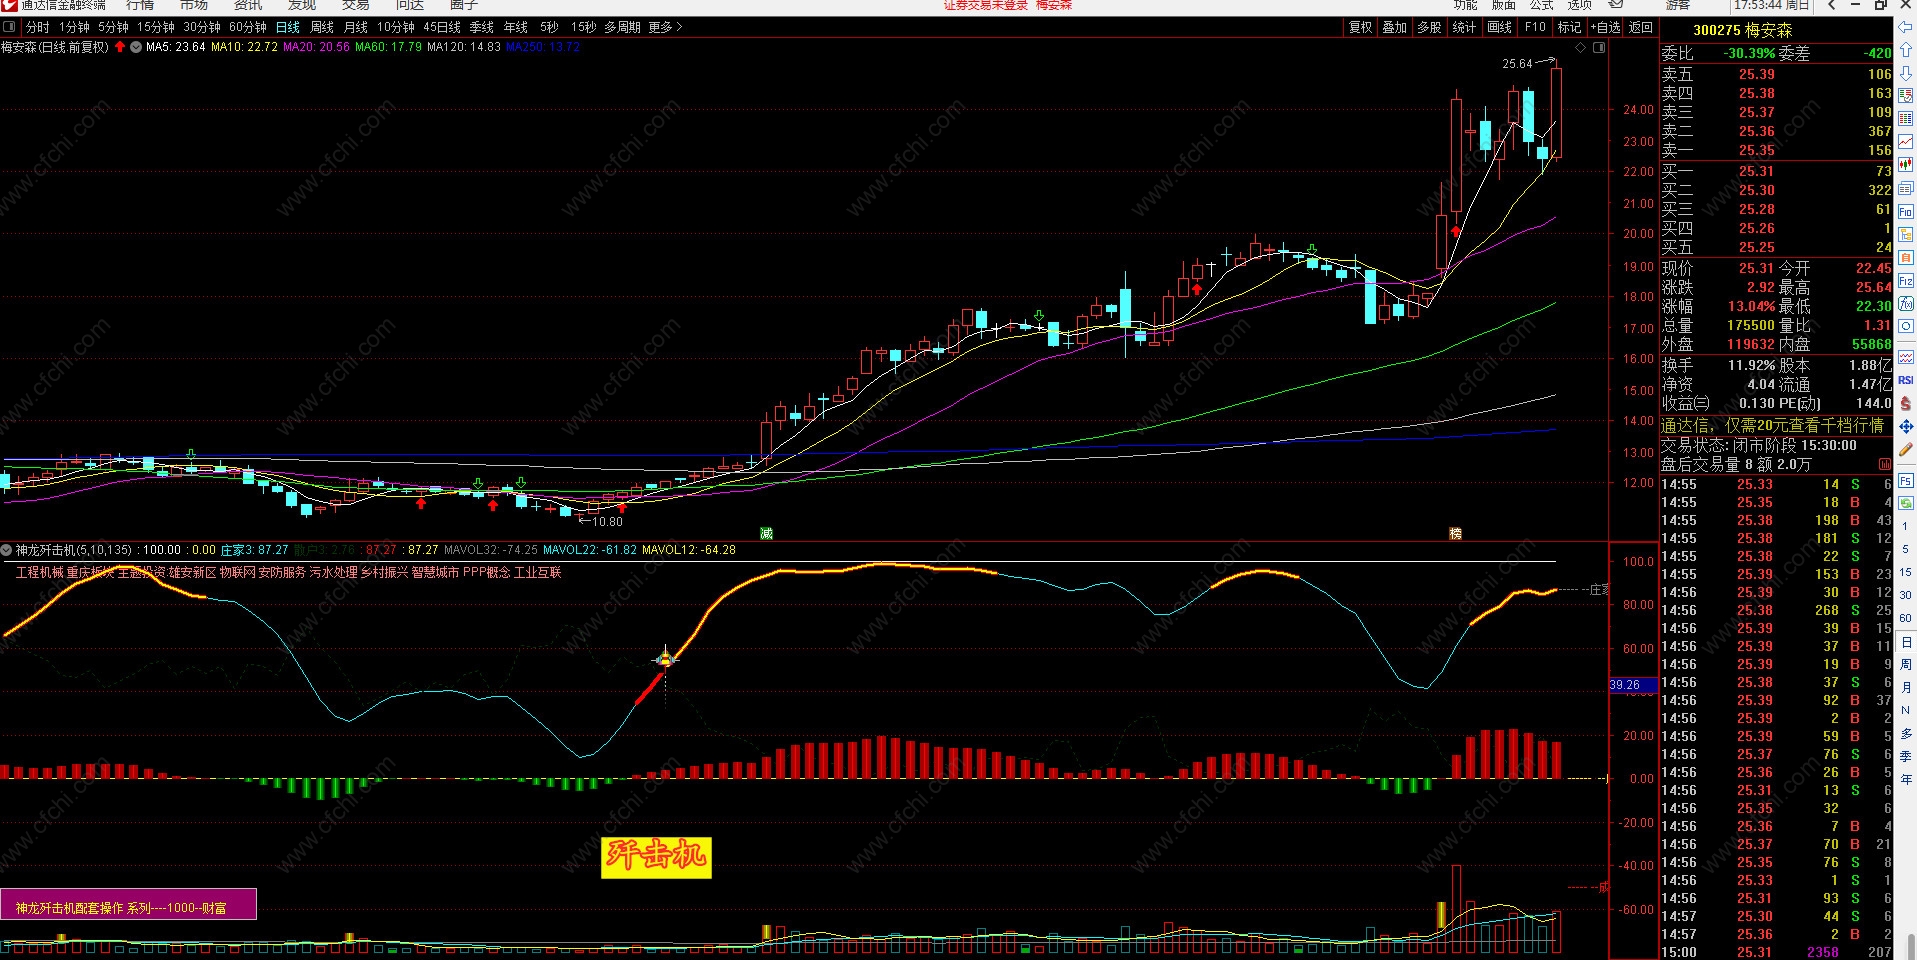Image resolution: width=1917 pixels, height=960 pixels.
Task: Click the +自选 add to watchlist button
Action: click(x=1604, y=27)
